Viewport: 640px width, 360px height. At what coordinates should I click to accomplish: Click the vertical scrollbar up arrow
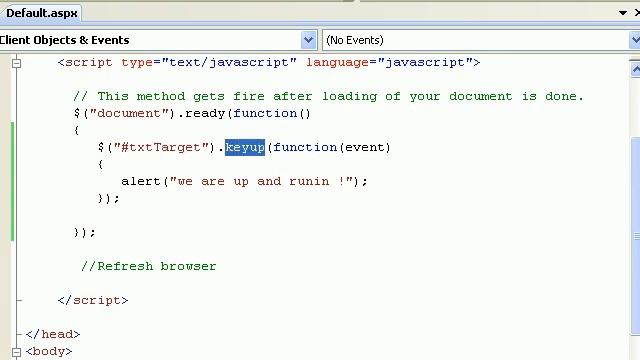635,69
